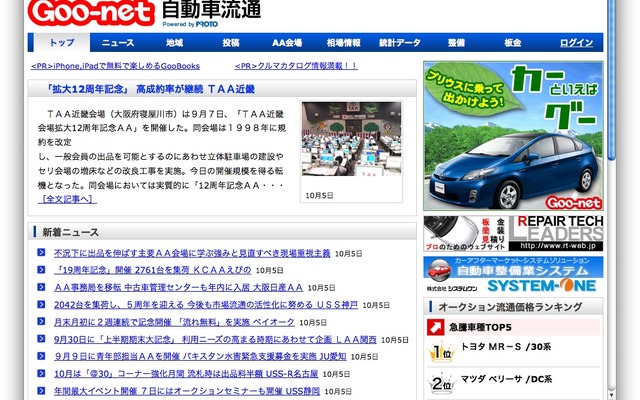Open the 整備 menu tab
This screenshot has height=400, width=640.
(456, 42)
